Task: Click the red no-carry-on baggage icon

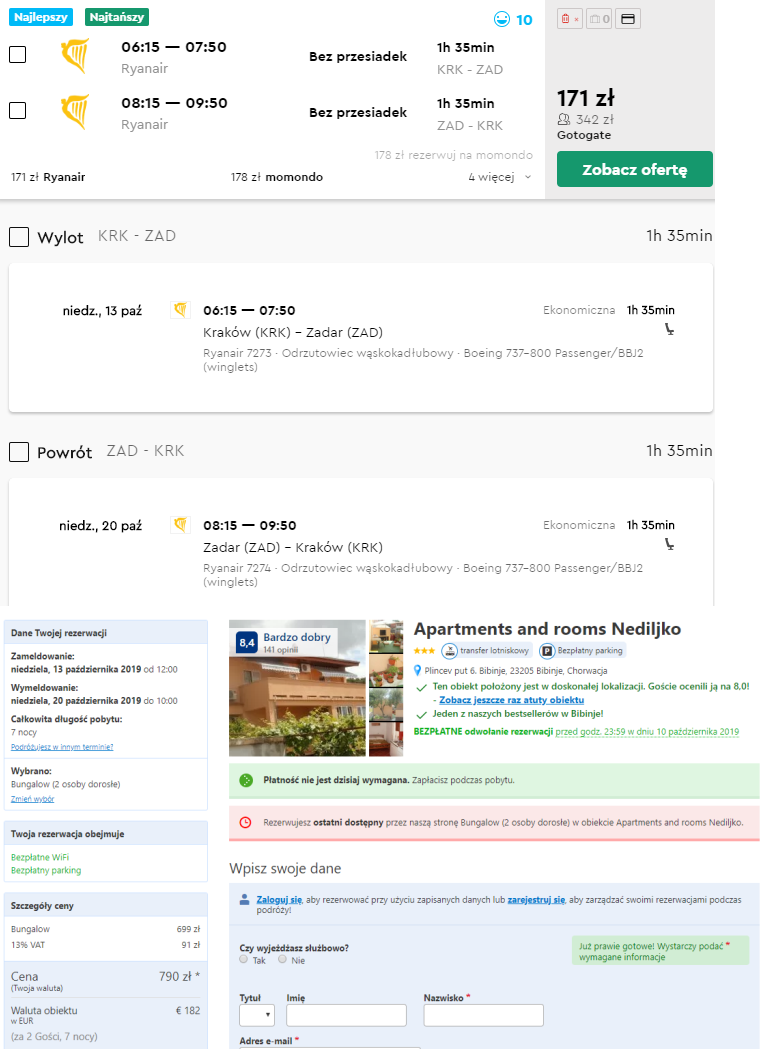Action: point(569,19)
